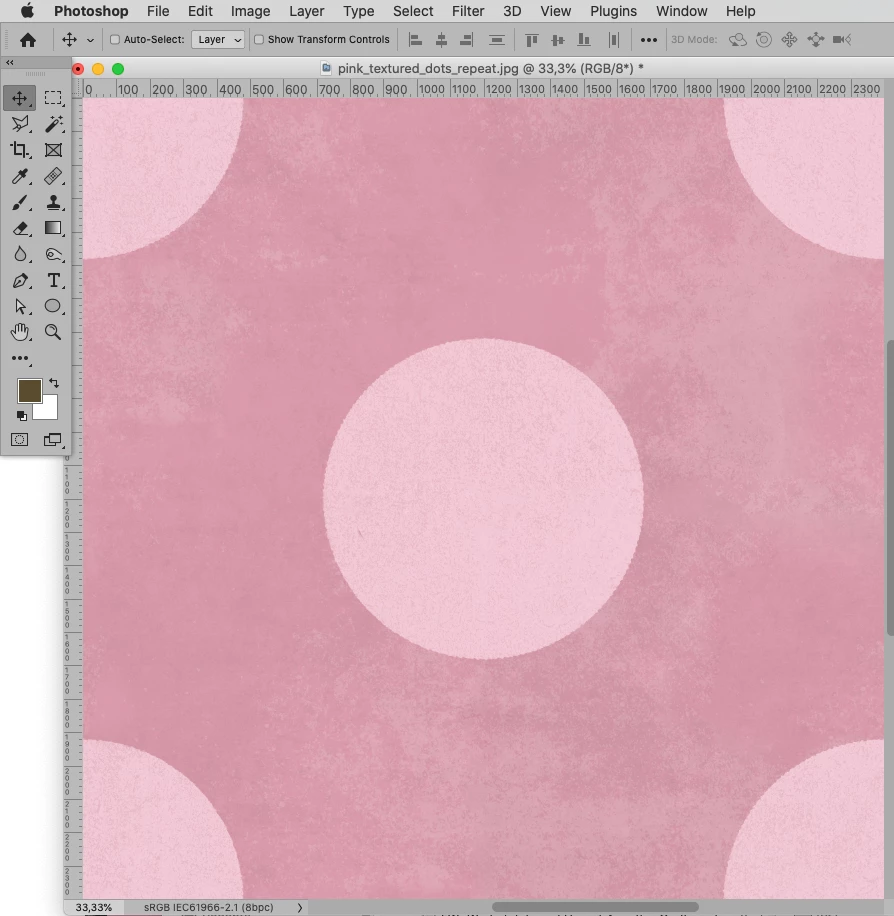The width and height of the screenshot is (894, 916).
Task: Expand the Move tool preset picker arrow
Action: pos(90,40)
